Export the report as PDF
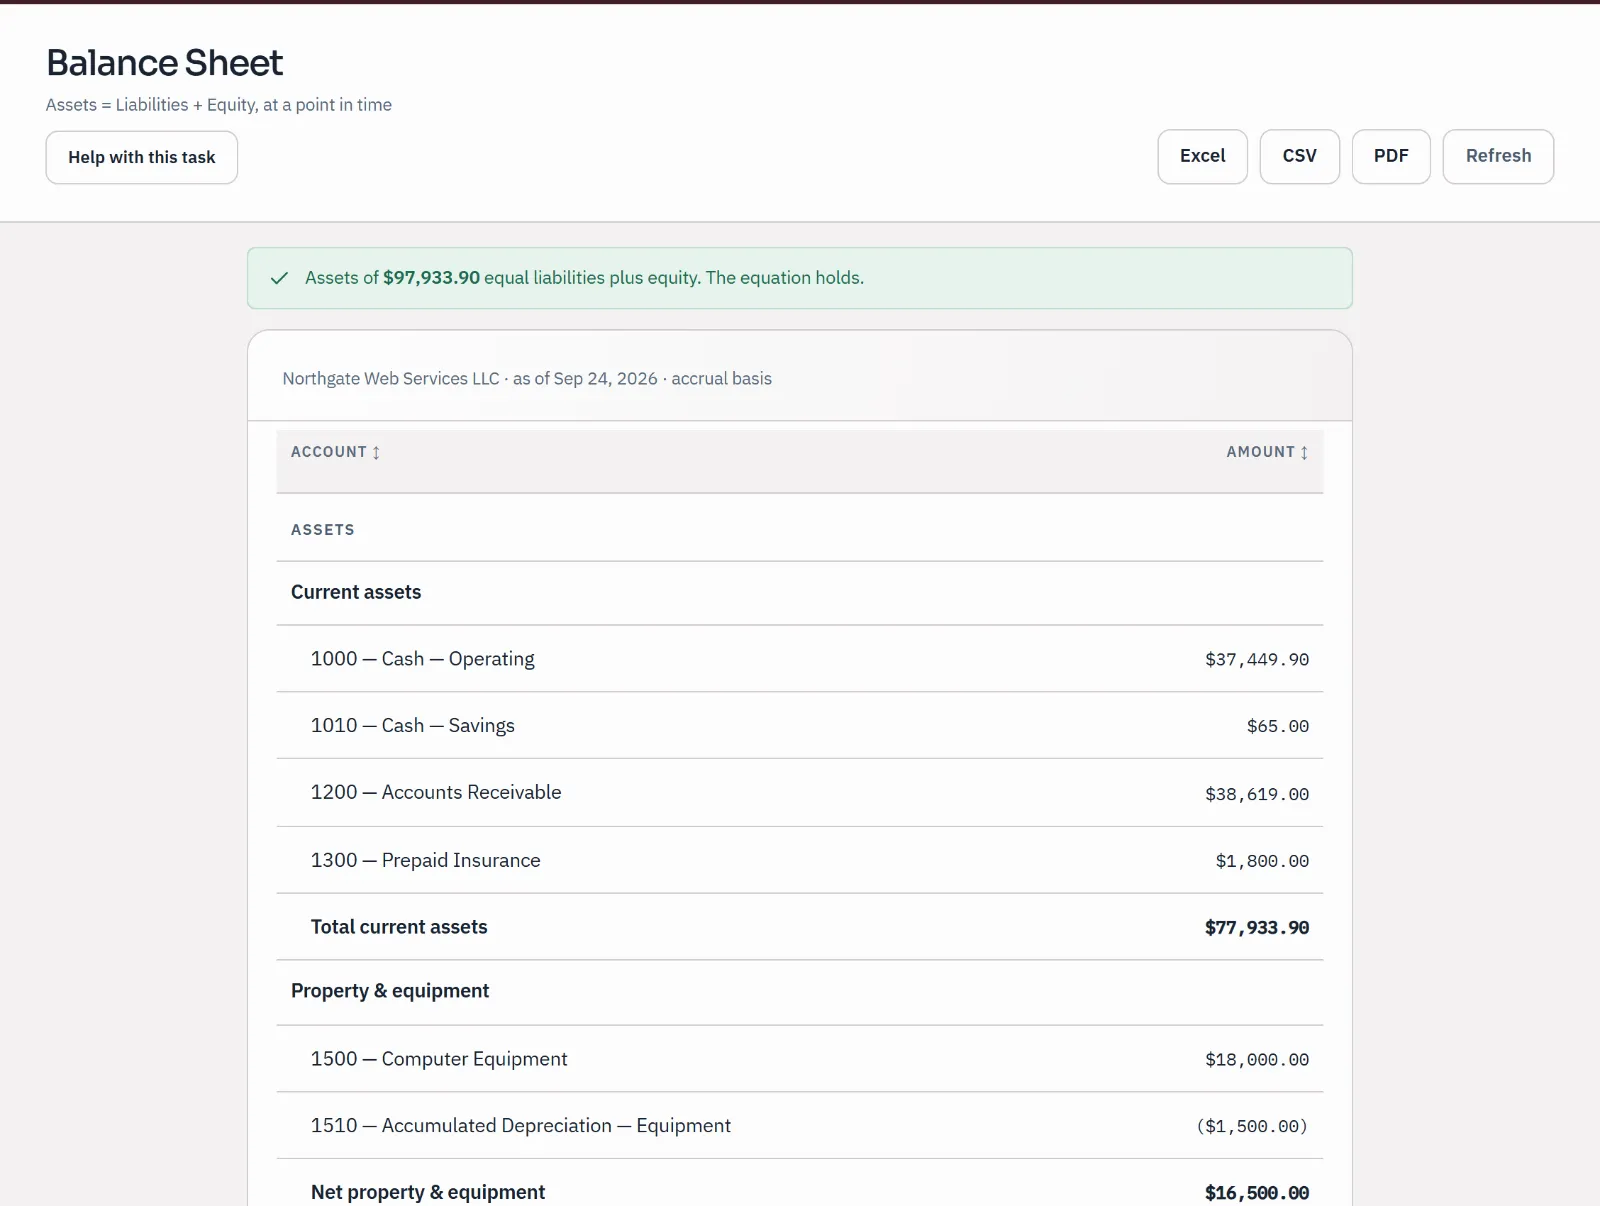Viewport: 1600px width, 1206px height. (1391, 156)
